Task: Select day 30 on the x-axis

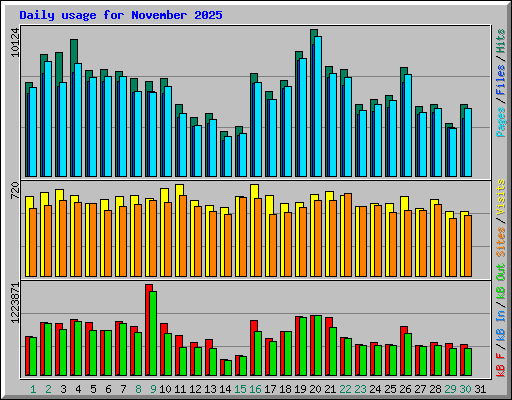Action: (x=465, y=389)
